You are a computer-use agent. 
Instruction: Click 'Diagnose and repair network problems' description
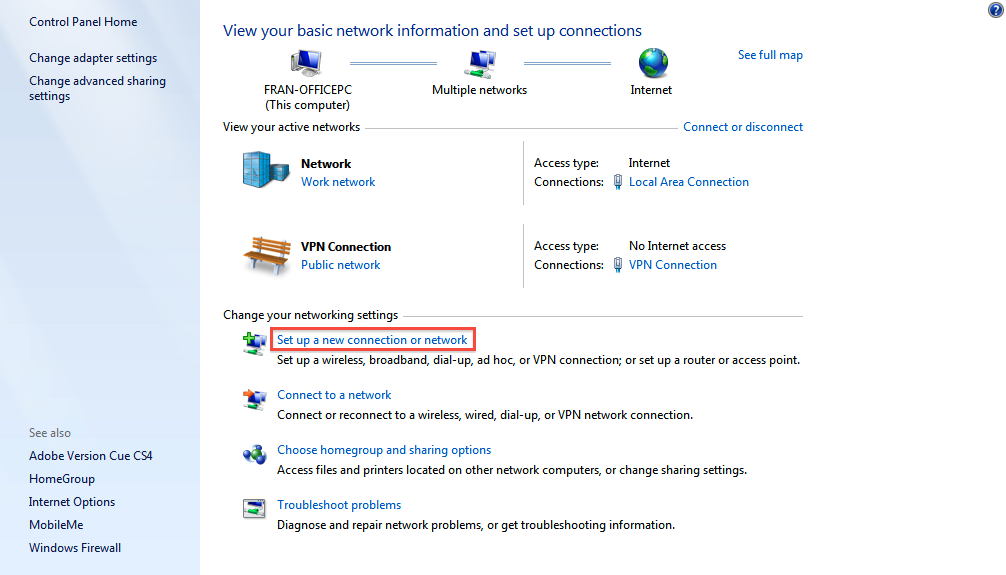pyautogui.click(x=476, y=525)
